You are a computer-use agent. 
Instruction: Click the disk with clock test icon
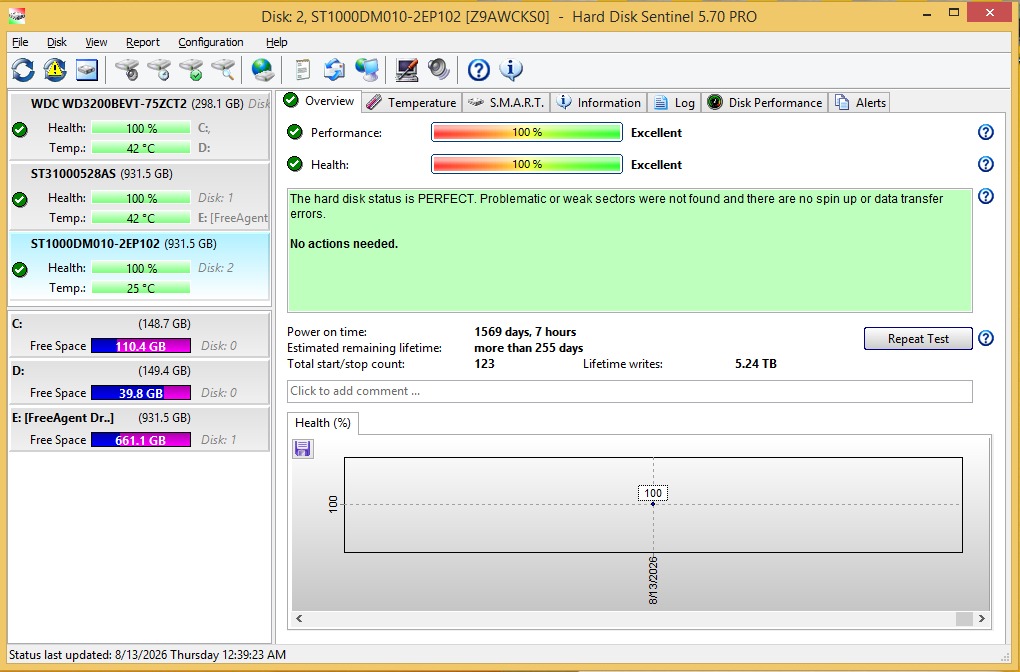159,69
